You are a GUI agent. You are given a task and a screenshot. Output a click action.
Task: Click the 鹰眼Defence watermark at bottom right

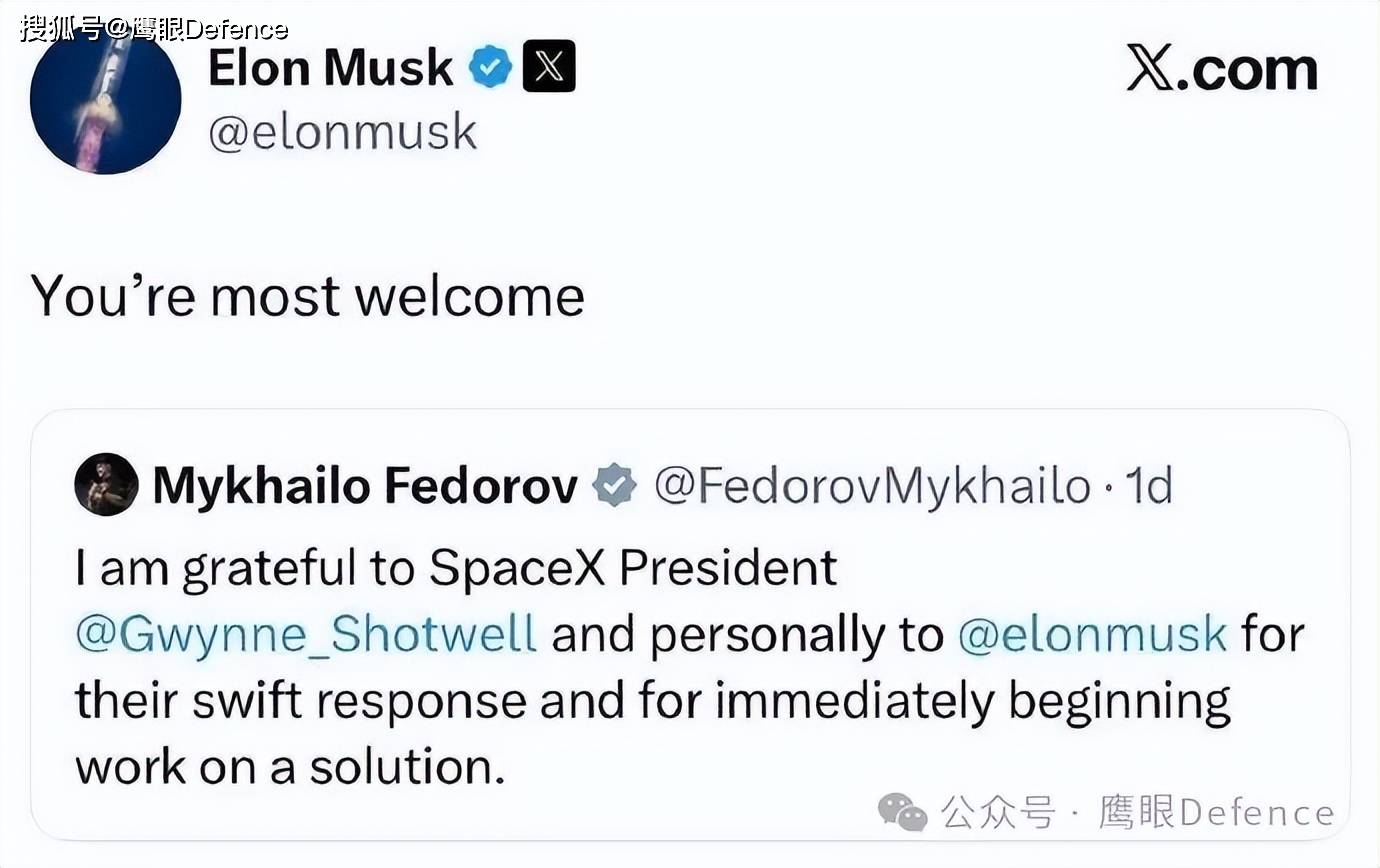coord(1216,812)
